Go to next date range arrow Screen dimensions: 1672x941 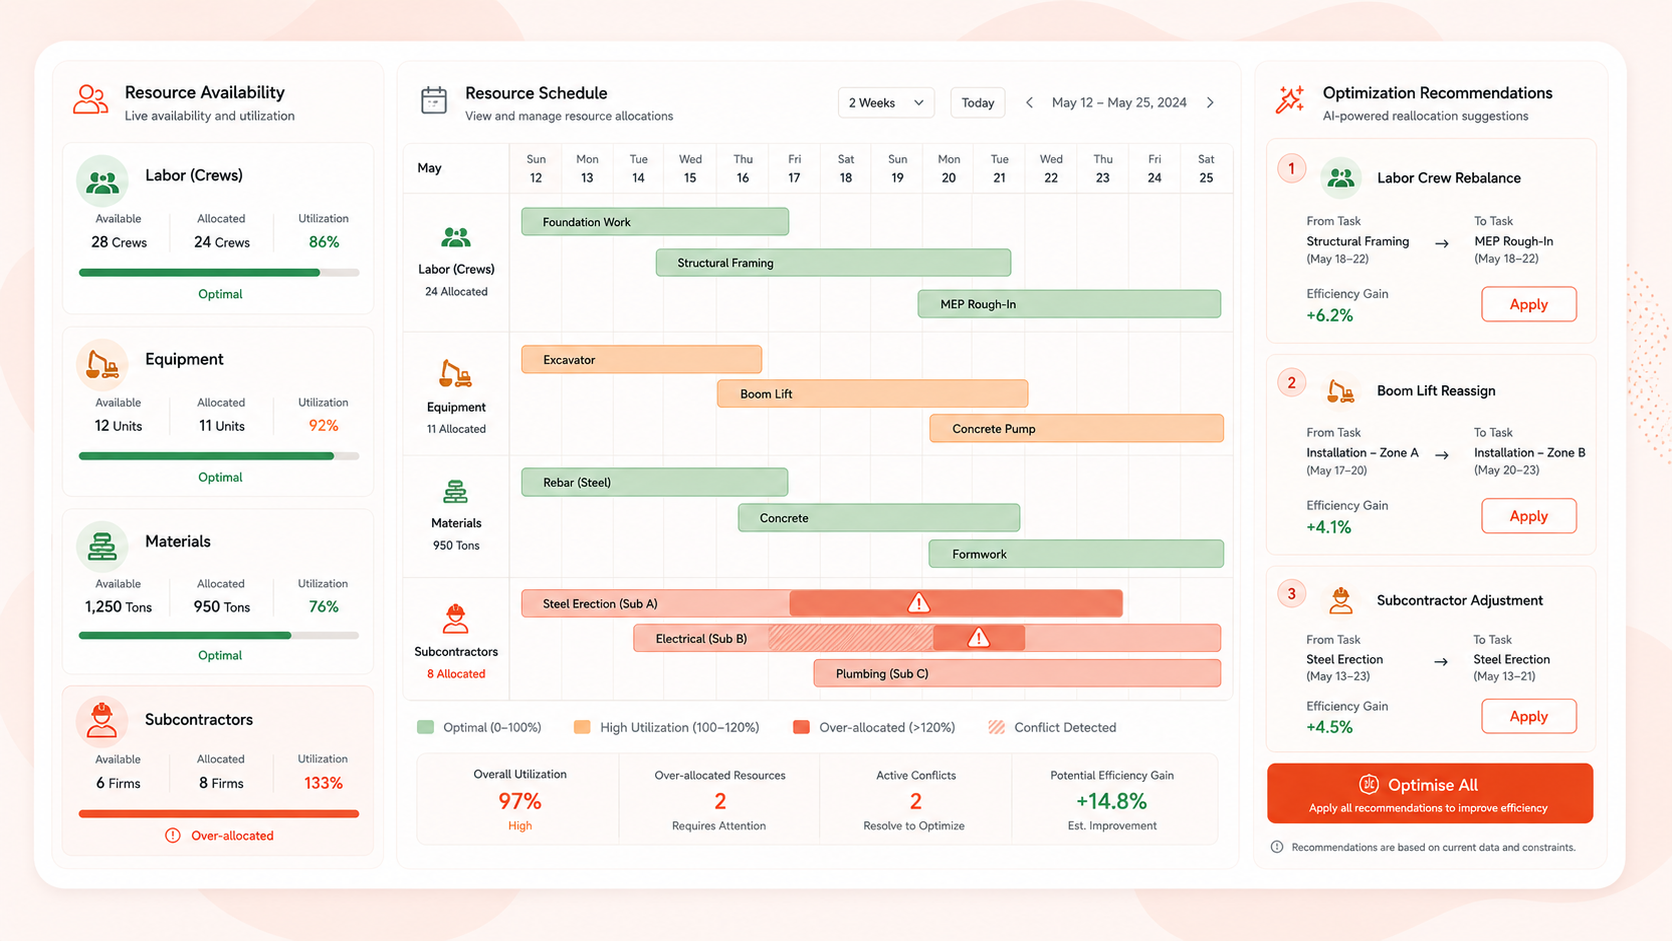(1210, 103)
